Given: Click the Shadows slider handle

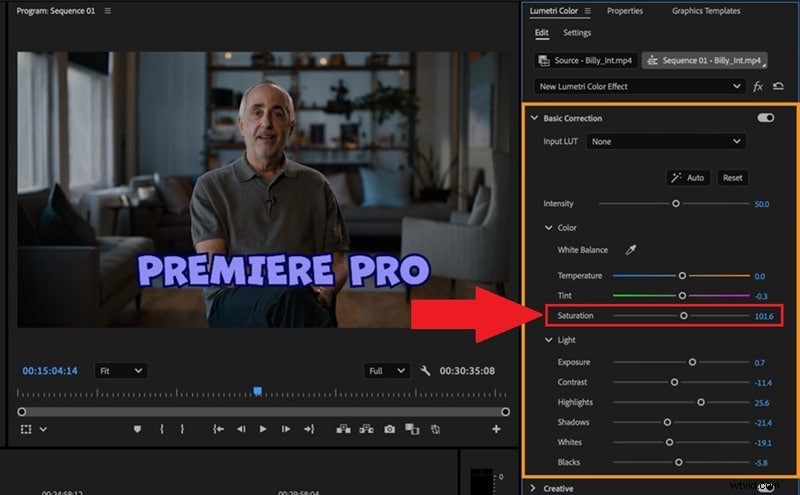Looking at the screenshot, I should click(667, 423).
